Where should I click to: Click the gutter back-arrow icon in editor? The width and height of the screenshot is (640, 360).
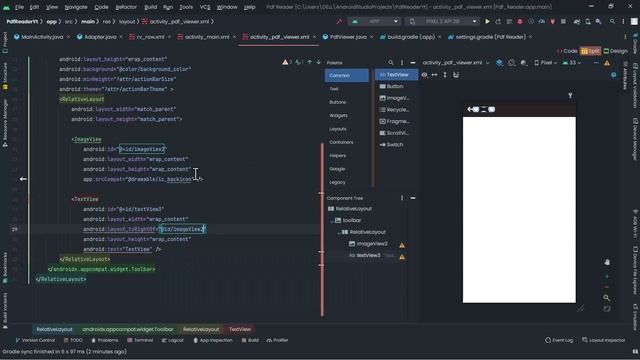[23, 179]
